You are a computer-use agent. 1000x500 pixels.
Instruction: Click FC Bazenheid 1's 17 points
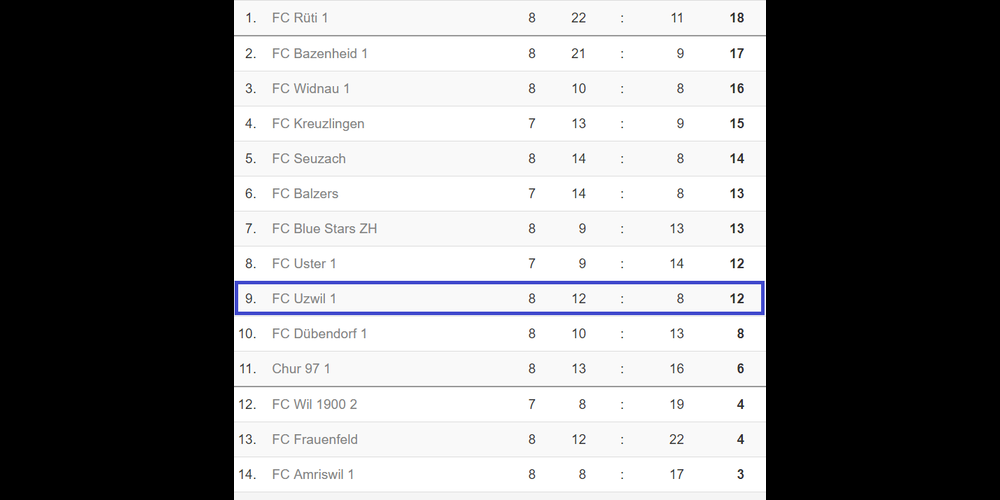[x=737, y=53]
